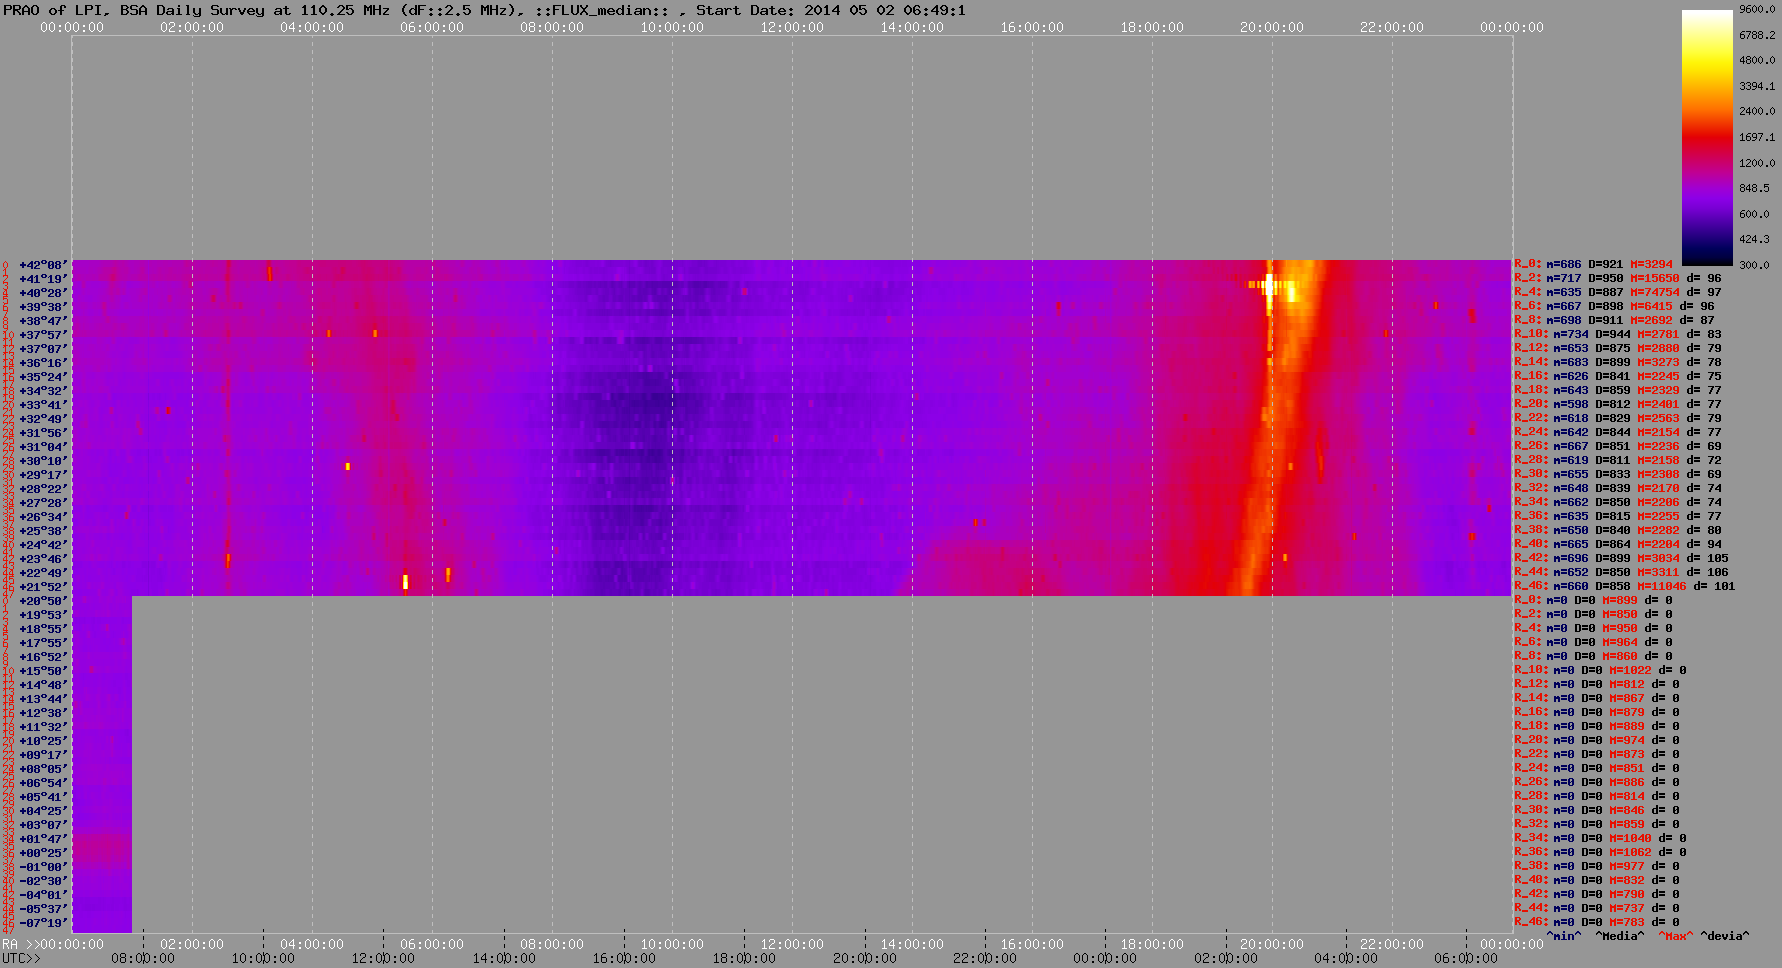
Task: Click the 3394.1 color scale value
Action: 1757,86
